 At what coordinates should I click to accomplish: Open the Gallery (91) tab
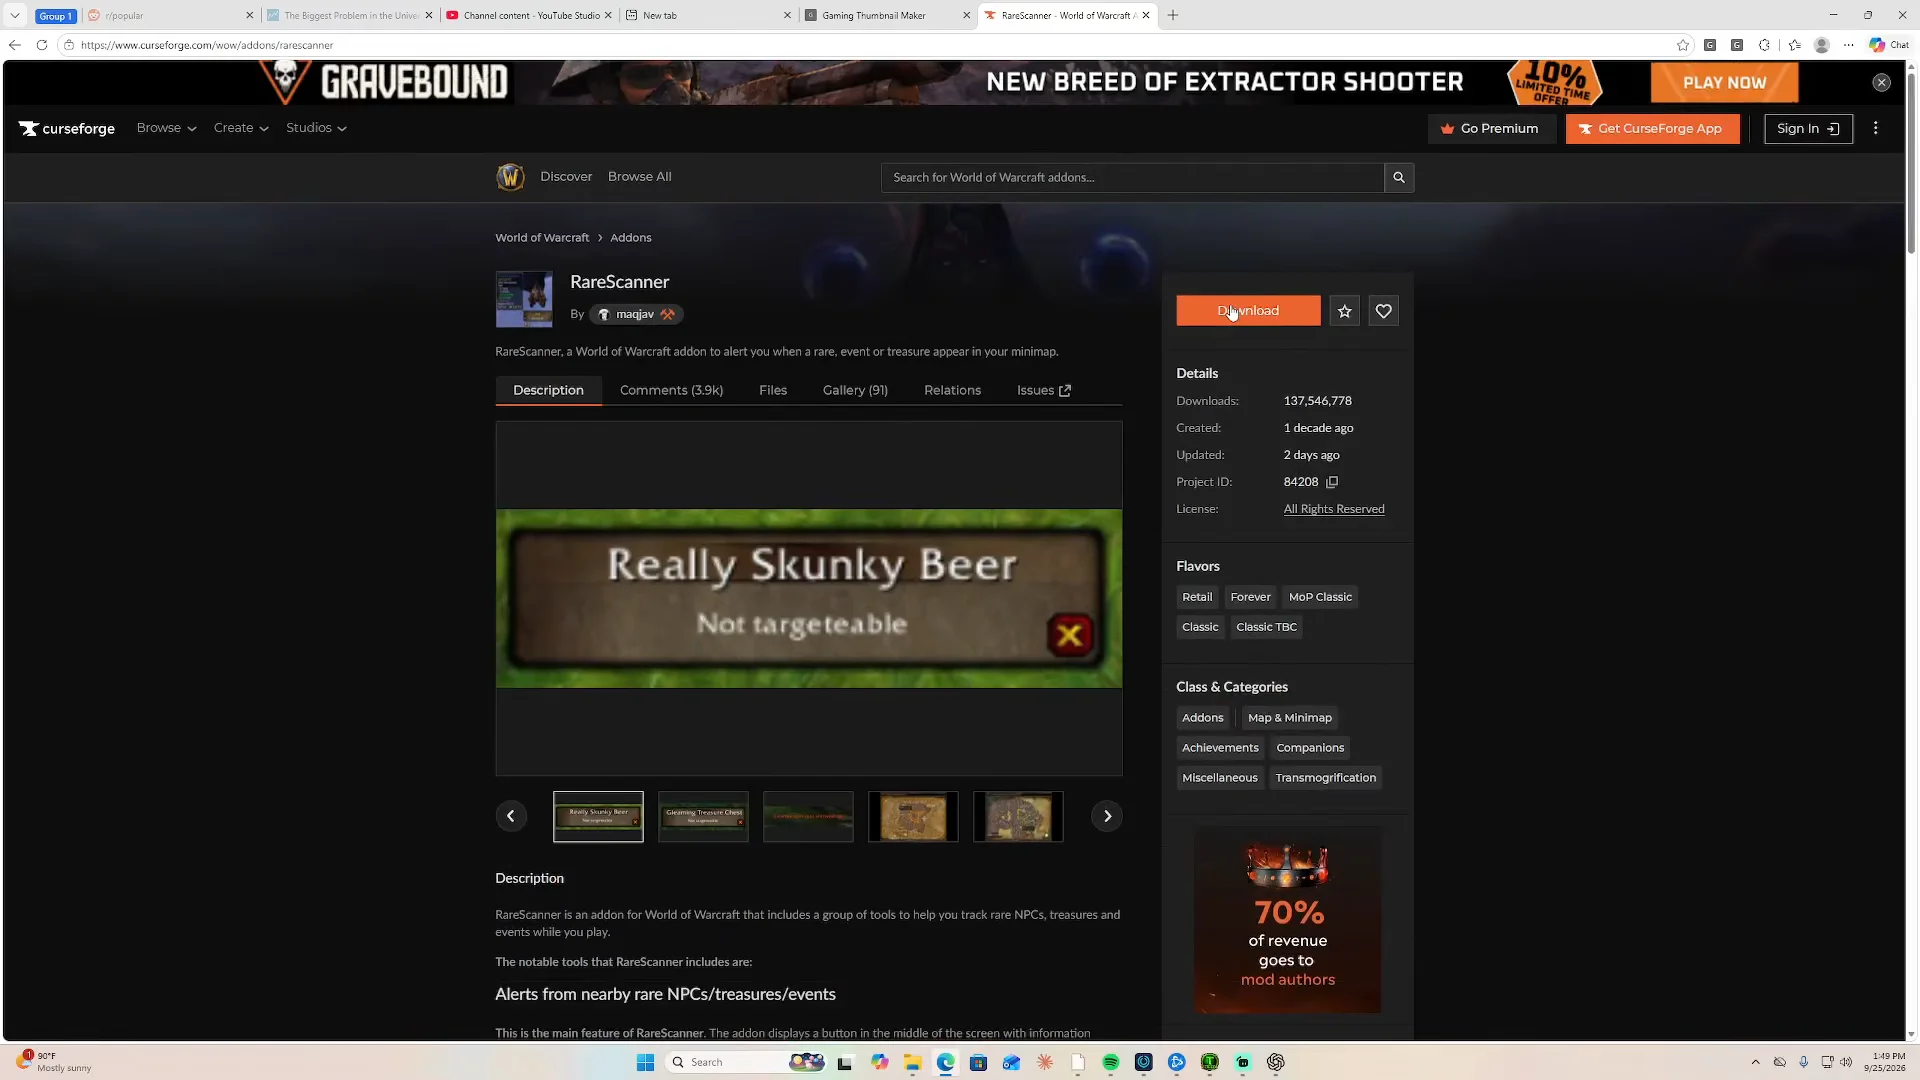[855, 390]
